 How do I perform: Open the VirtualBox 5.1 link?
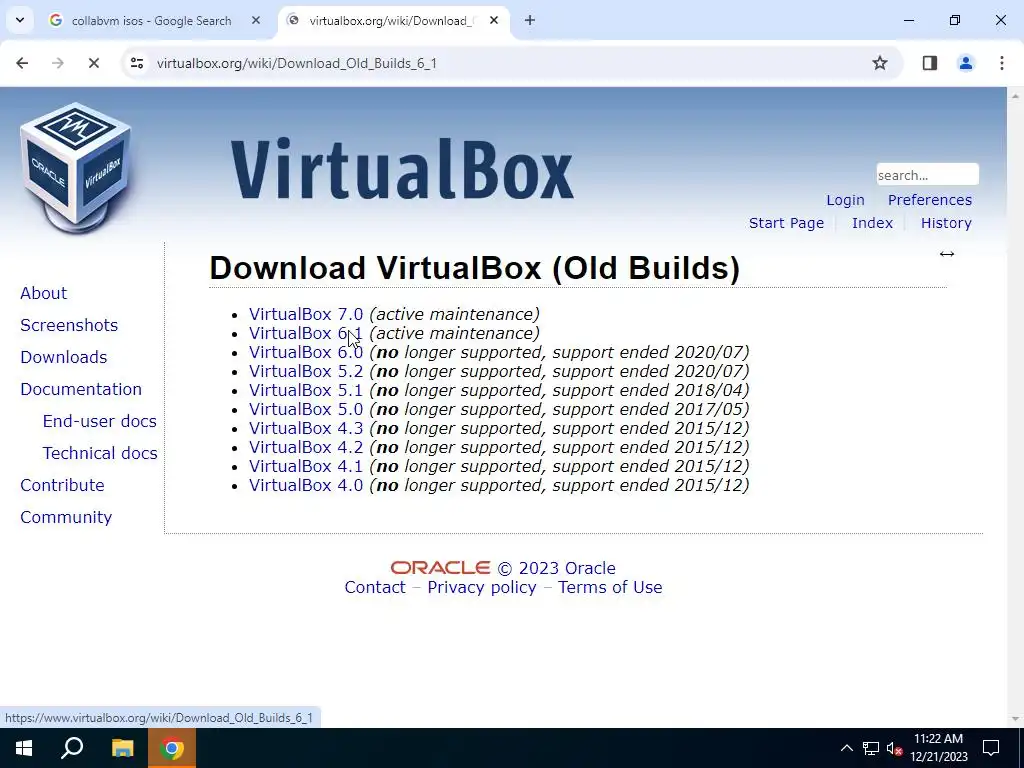pos(306,390)
